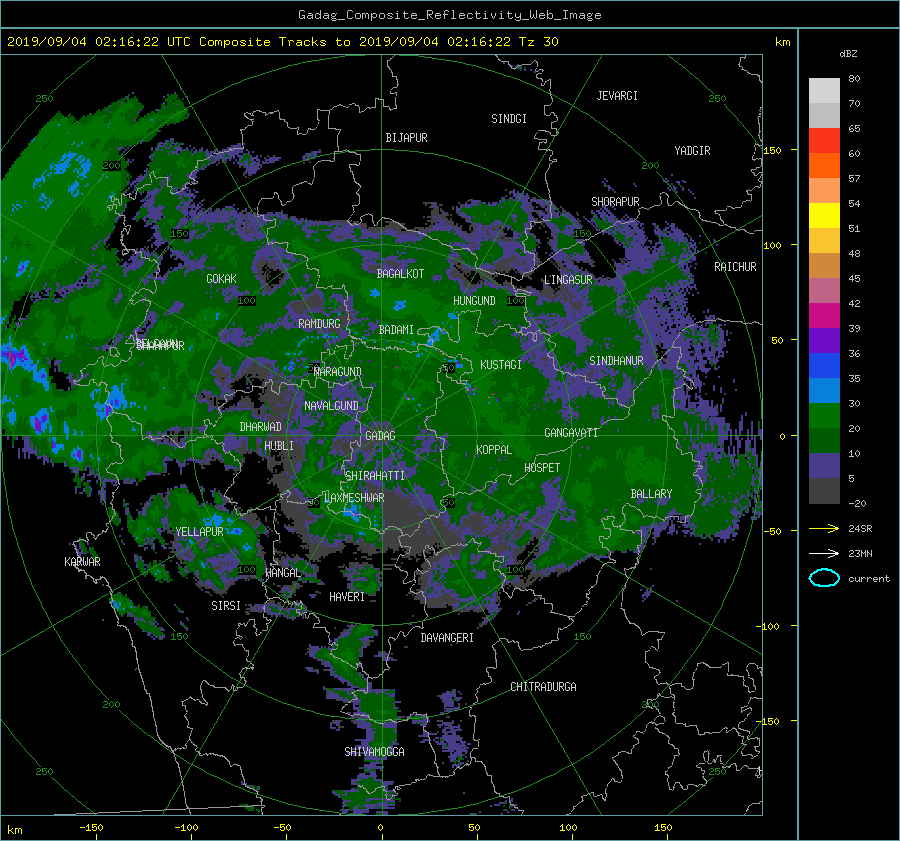
Task: Click the 'current' legend label
Action: click(x=869, y=579)
